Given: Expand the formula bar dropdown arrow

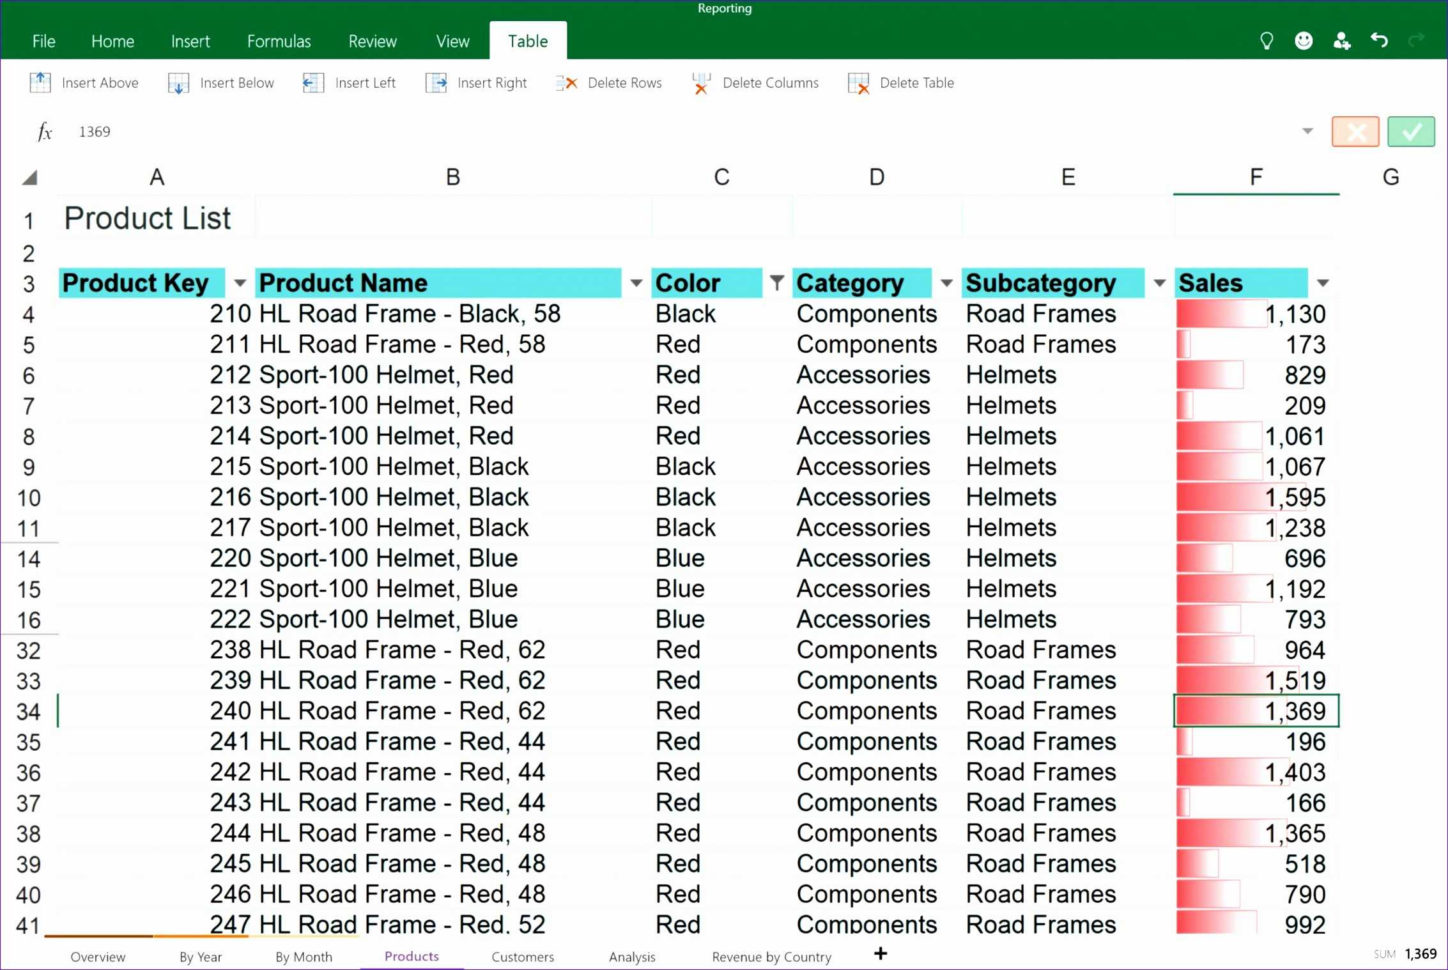Looking at the screenshot, I should click(x=1308, y=131).
